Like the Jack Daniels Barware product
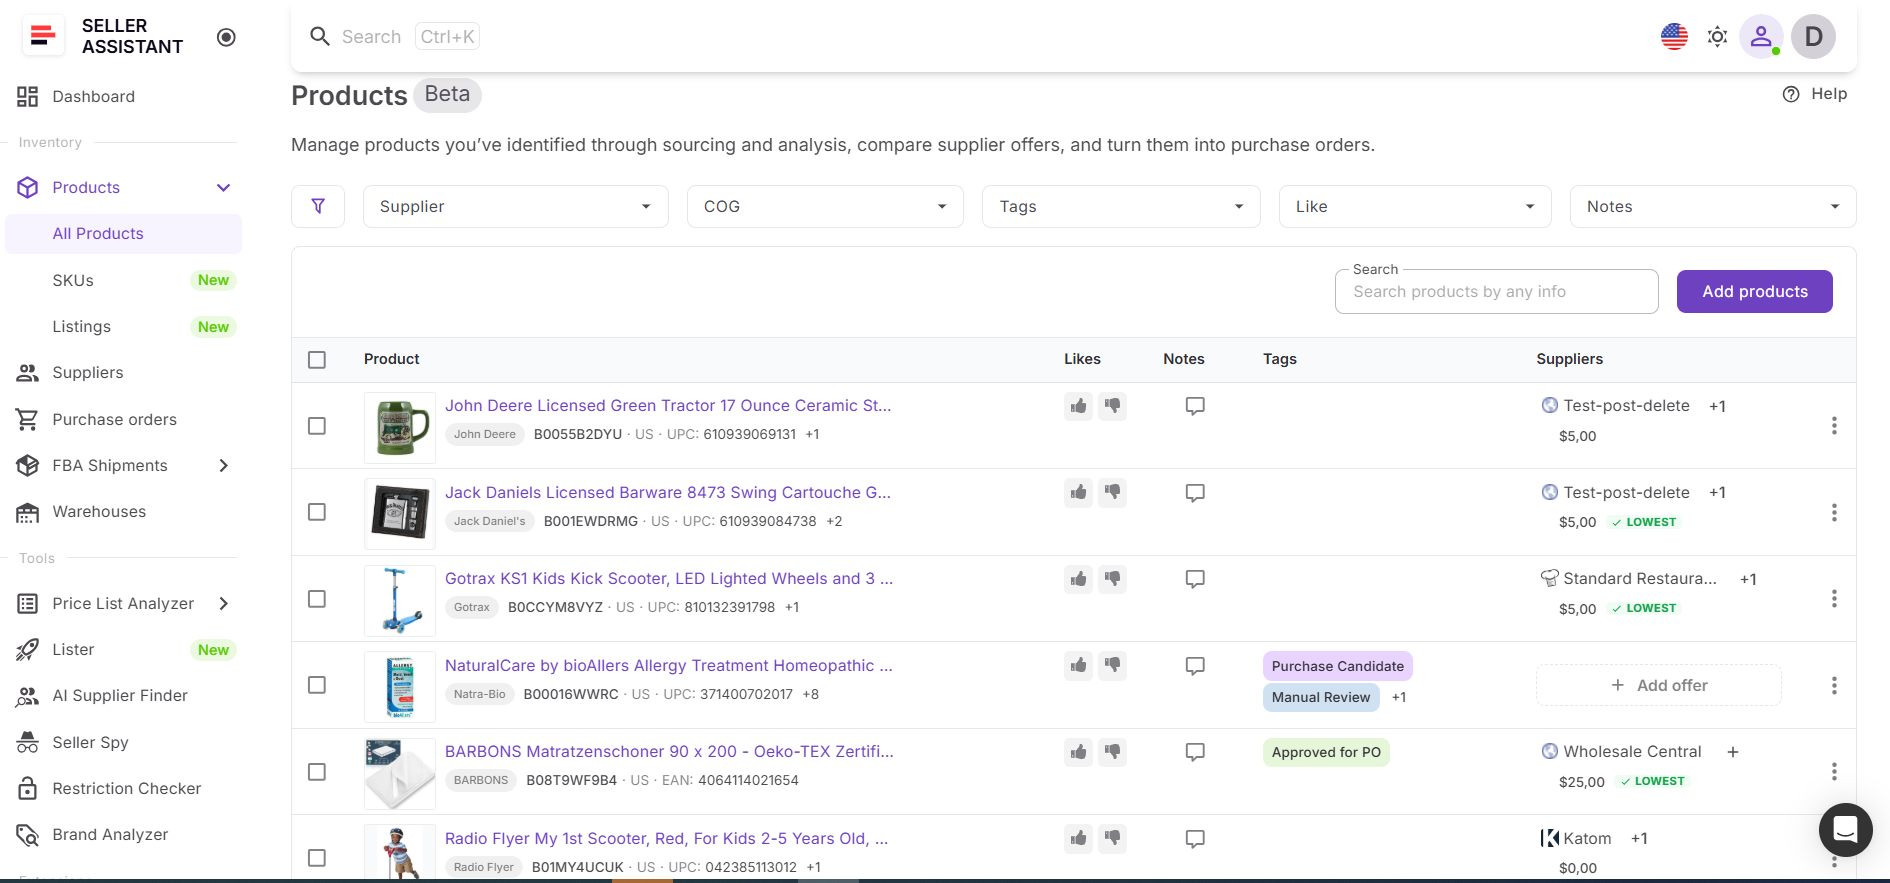This screenshot has width=1890, height=883. 1078,492
